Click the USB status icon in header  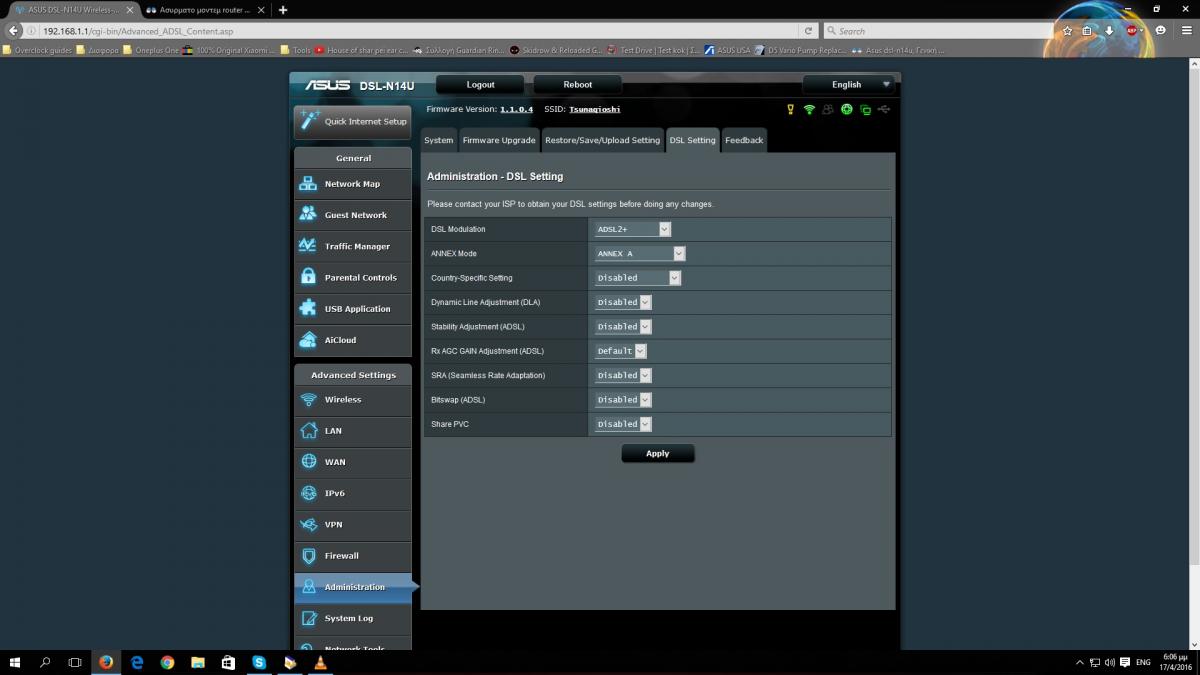pos(883,110)
